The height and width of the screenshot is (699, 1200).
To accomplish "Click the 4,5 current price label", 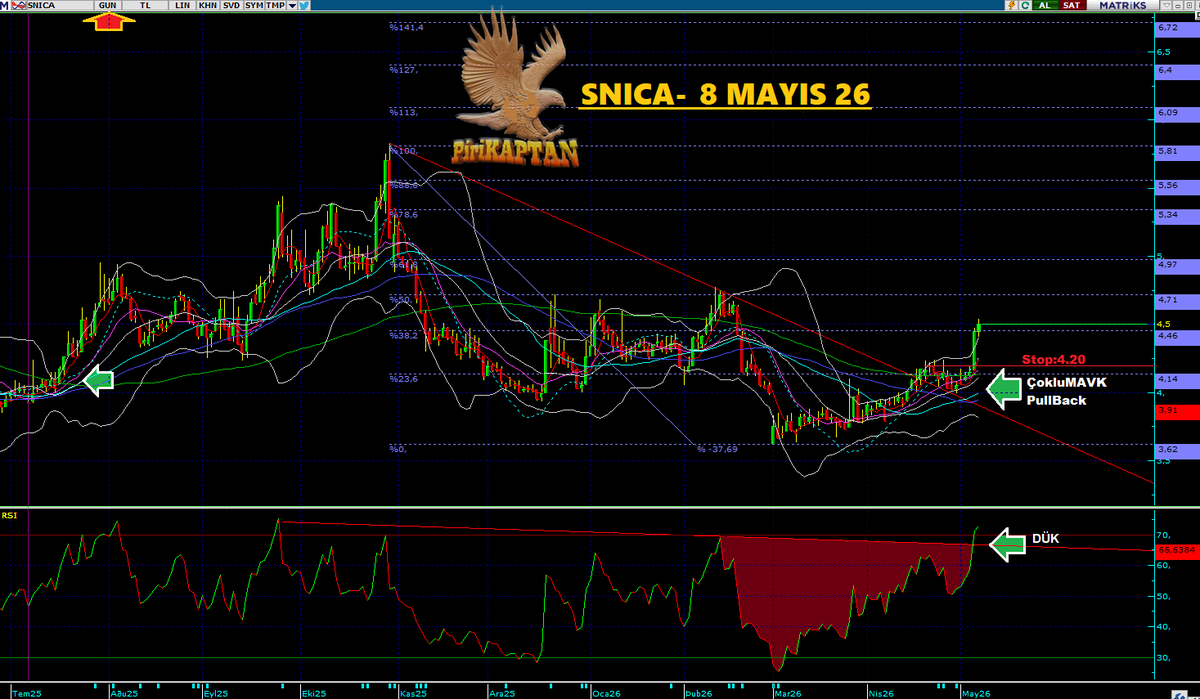I will (1163, 324).
